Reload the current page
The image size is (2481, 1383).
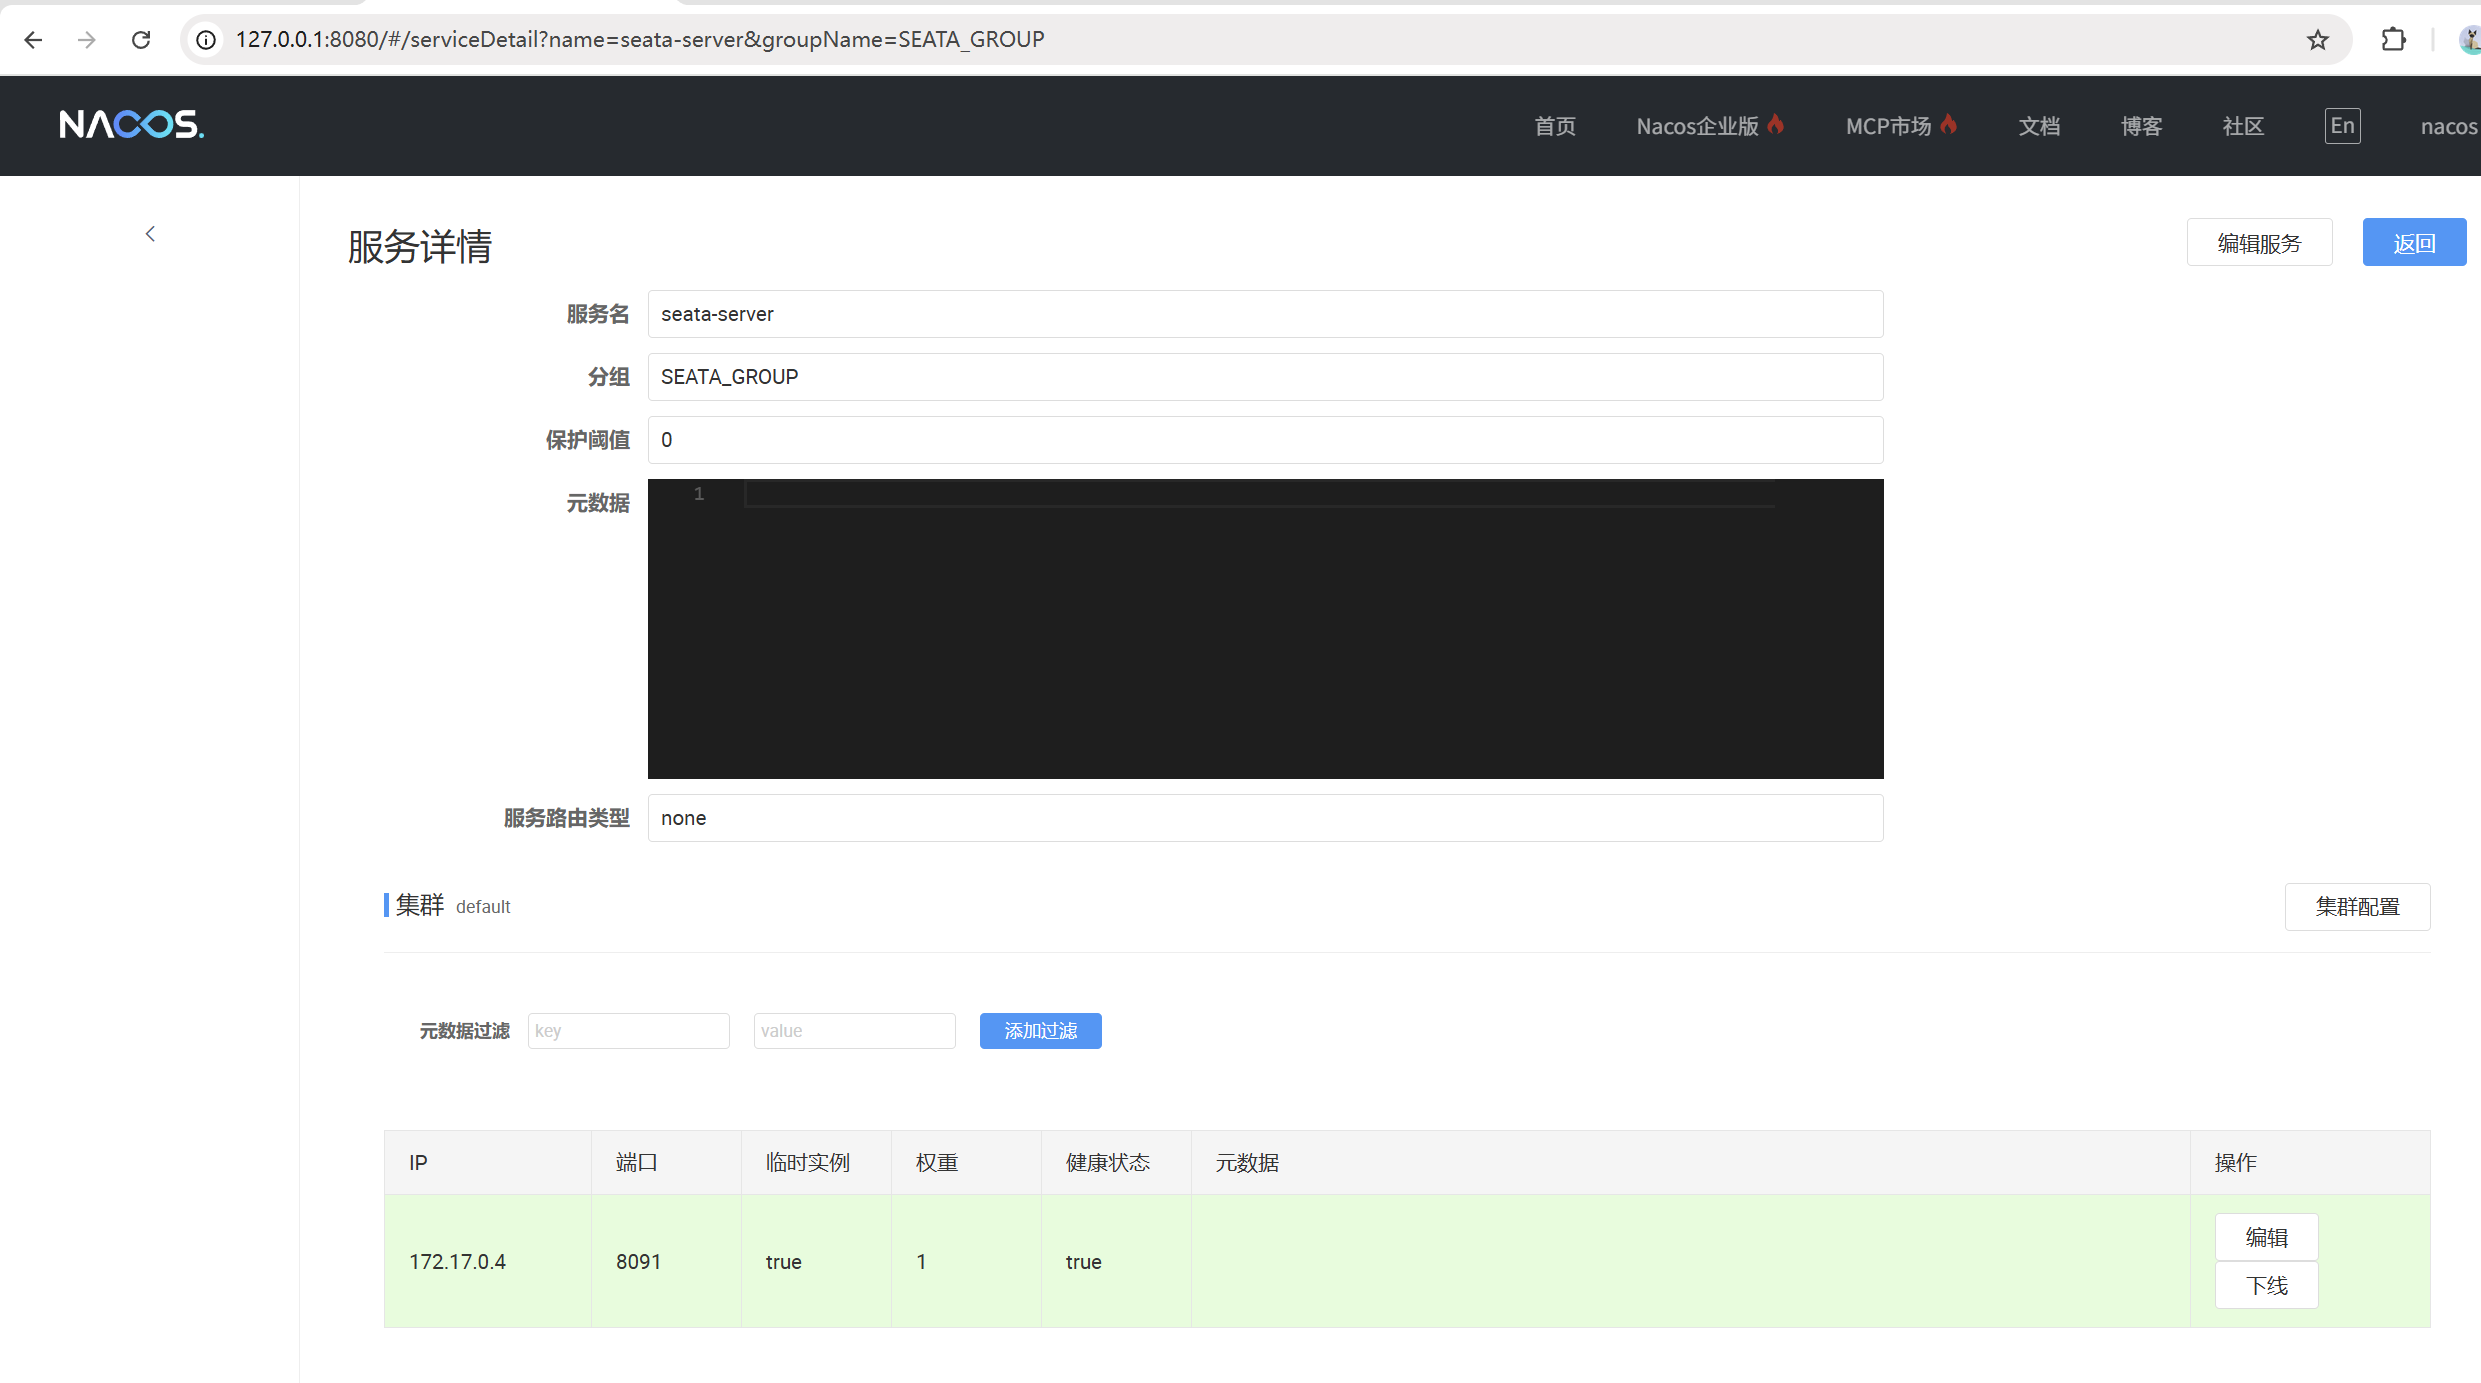[x=141, y=40]
